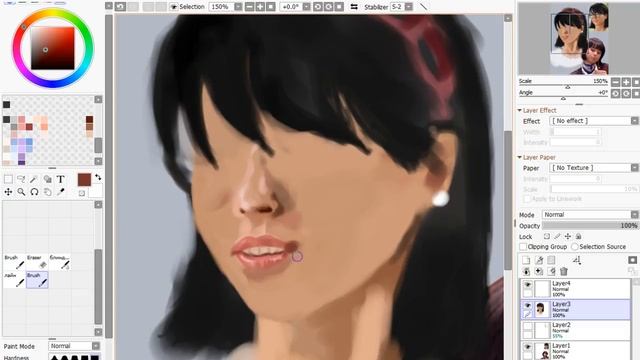Click the foreground color swatch
The image size is (640, 360).
84,180
